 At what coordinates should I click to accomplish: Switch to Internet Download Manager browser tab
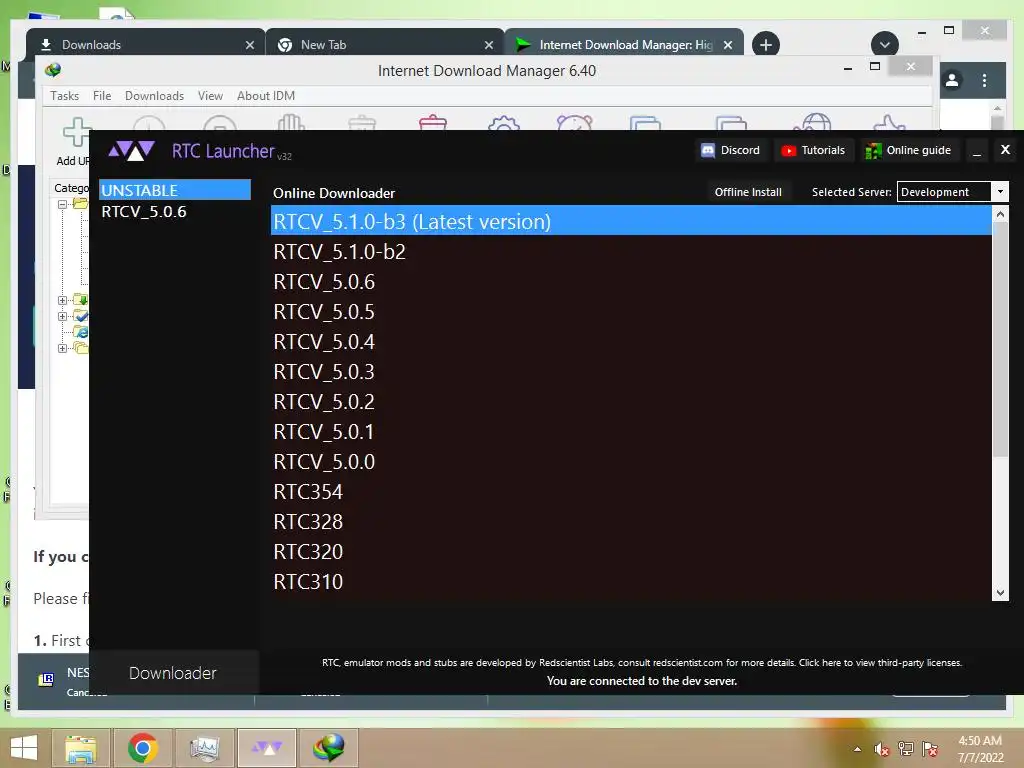point(624,44)
